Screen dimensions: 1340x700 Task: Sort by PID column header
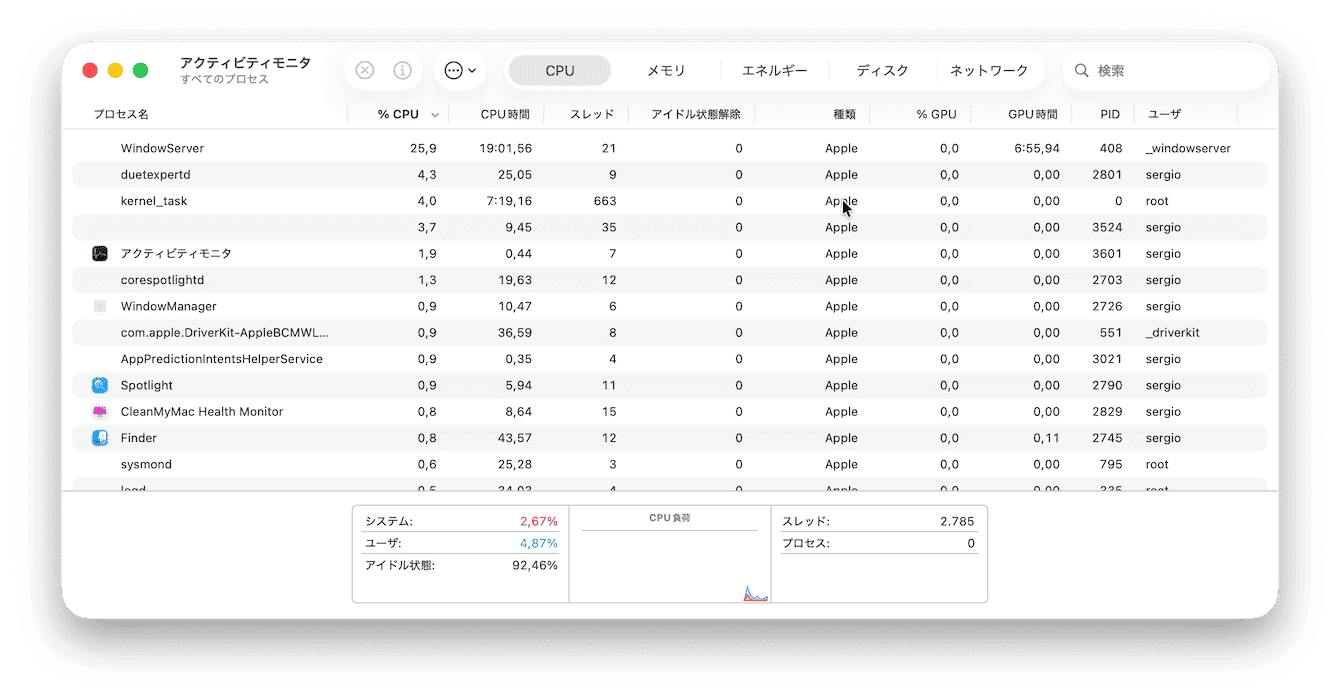point(1110,114)
